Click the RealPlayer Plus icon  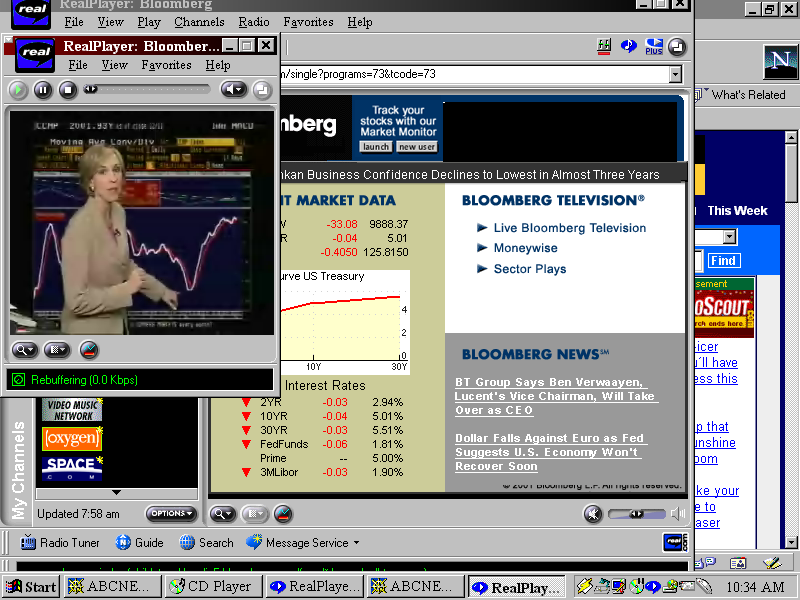654,46
